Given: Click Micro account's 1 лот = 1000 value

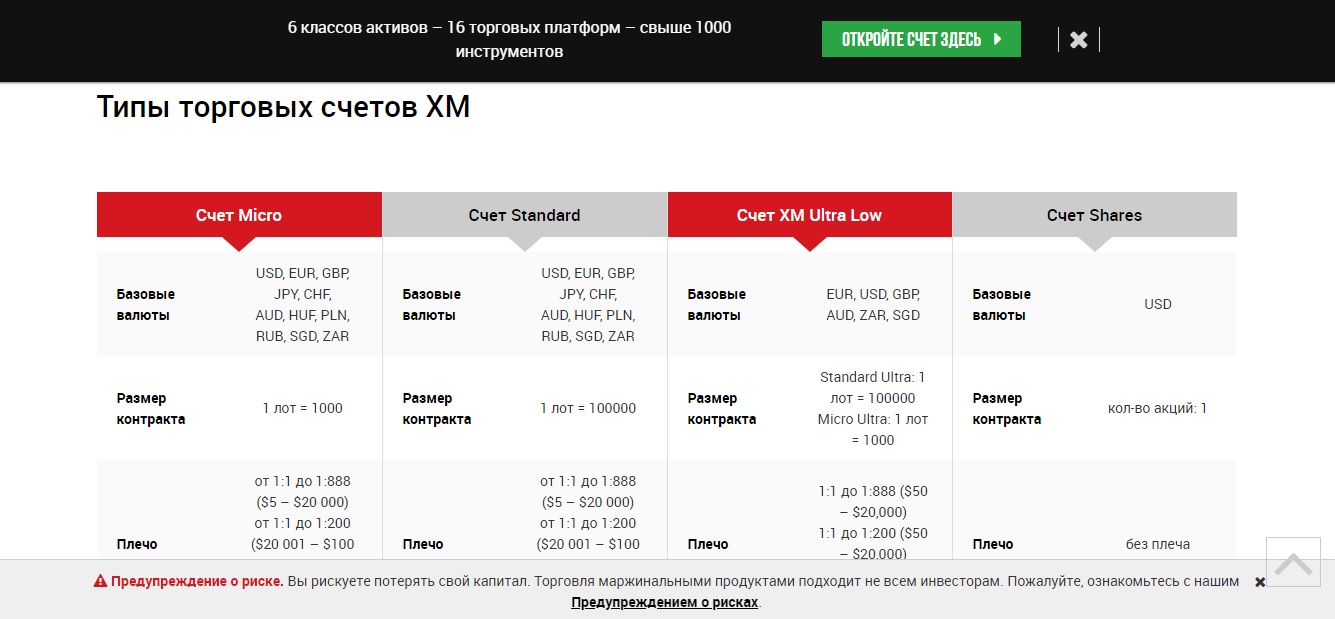Looking at the screenshot, I should tap(302, 408).
